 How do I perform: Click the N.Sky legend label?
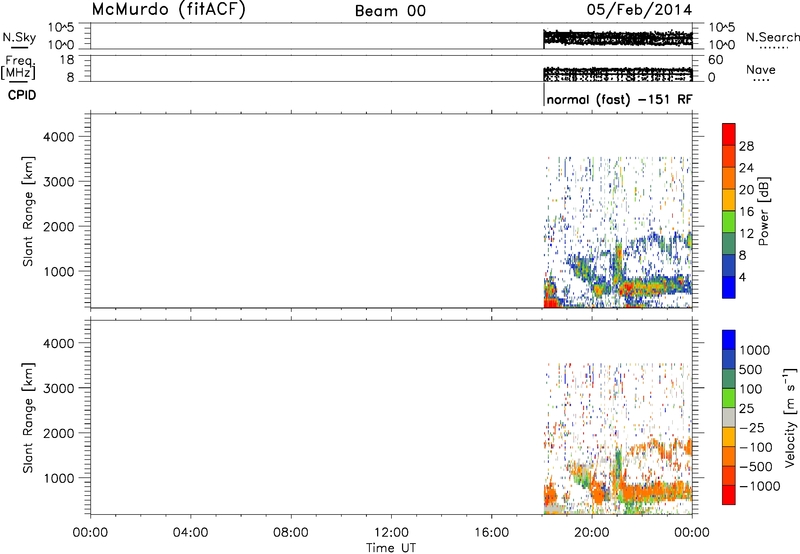coord(19,37)
